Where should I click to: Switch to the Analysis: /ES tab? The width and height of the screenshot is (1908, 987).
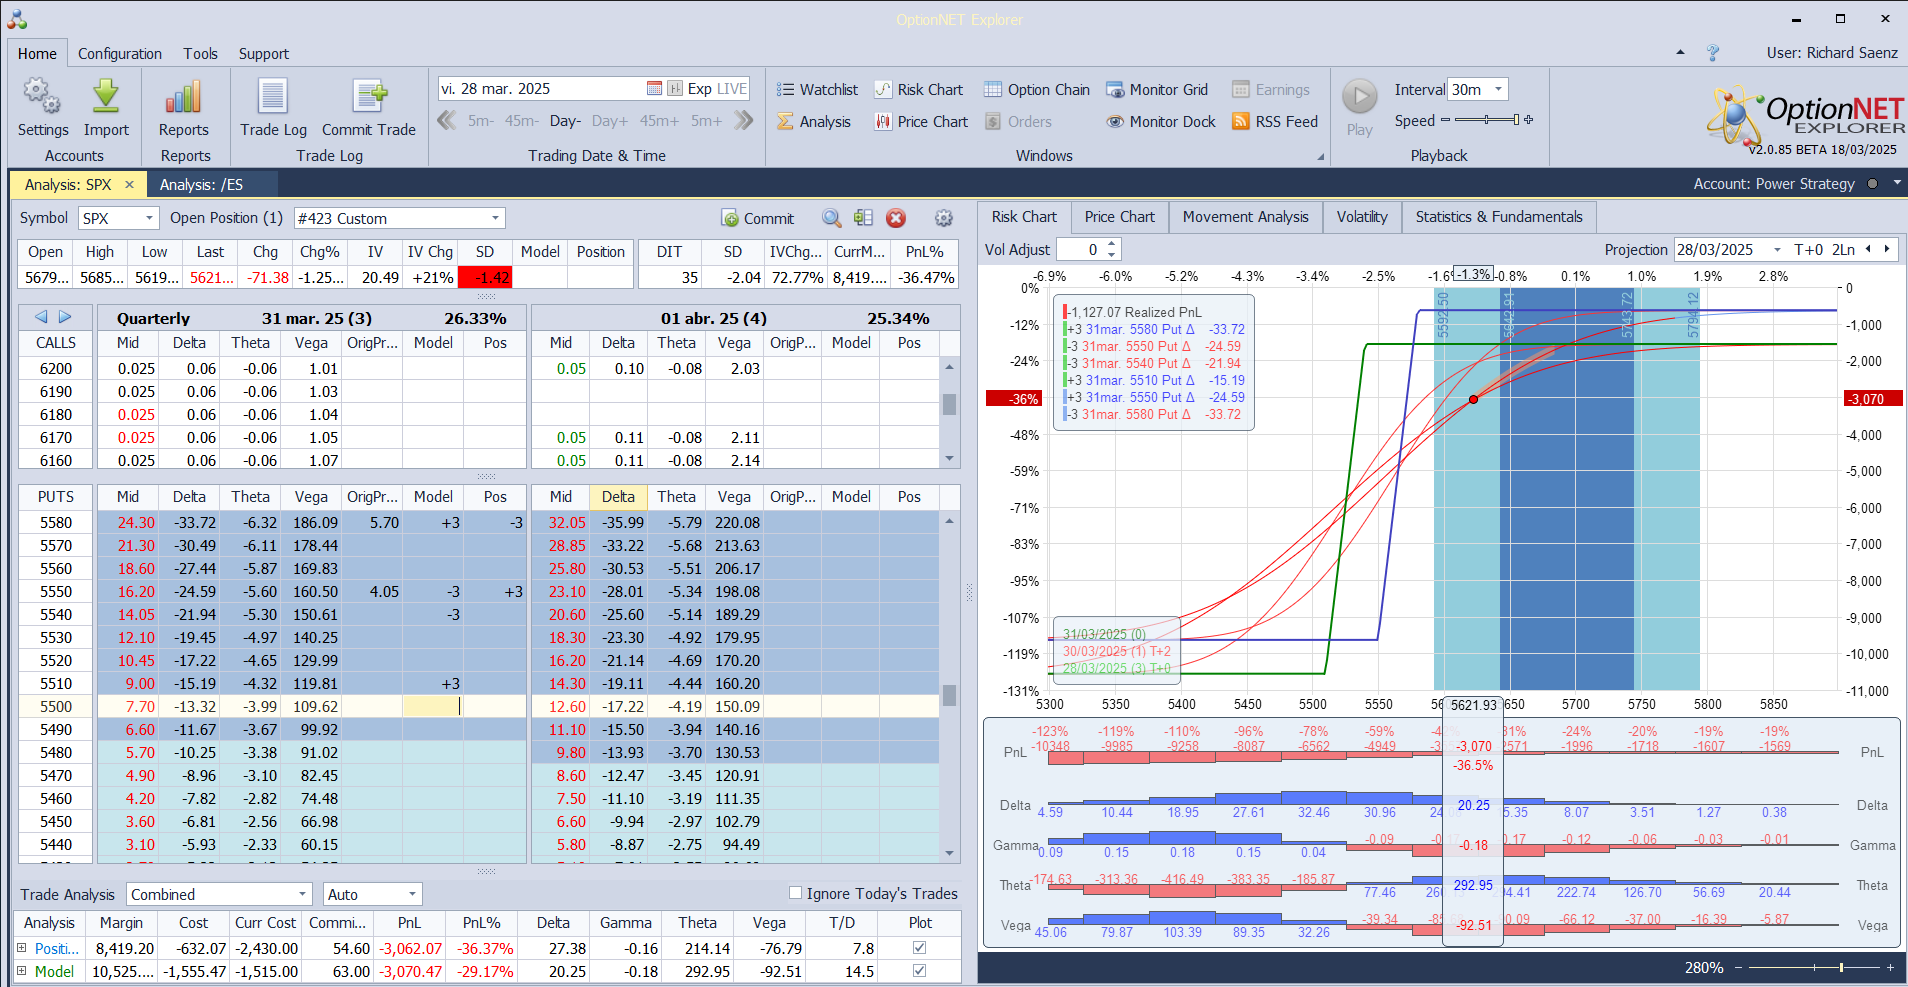point(201,185)
